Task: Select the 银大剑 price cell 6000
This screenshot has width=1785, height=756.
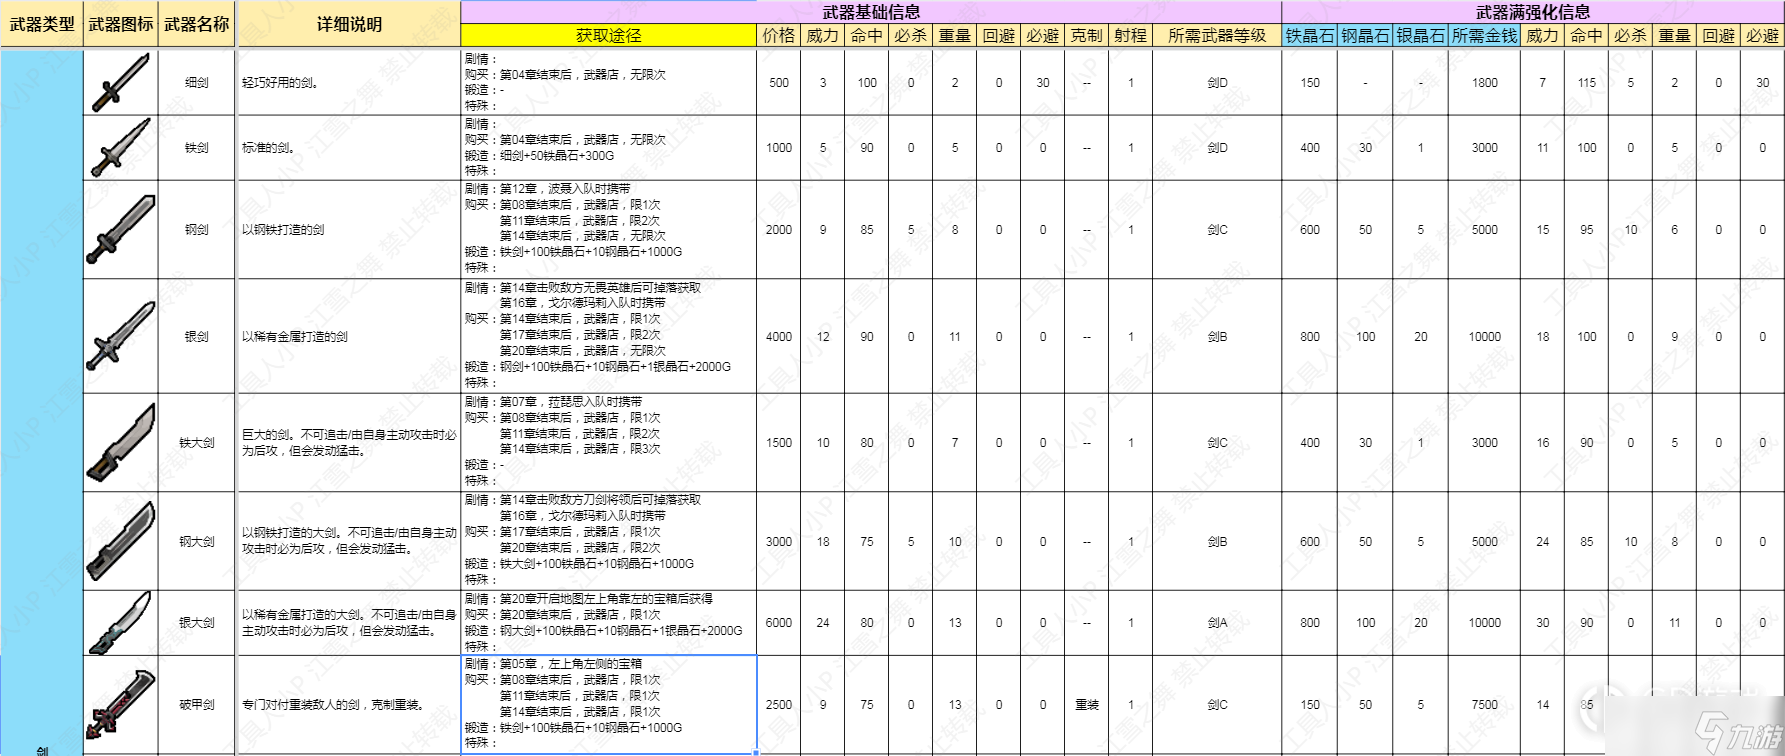Action: pos(779,622)
